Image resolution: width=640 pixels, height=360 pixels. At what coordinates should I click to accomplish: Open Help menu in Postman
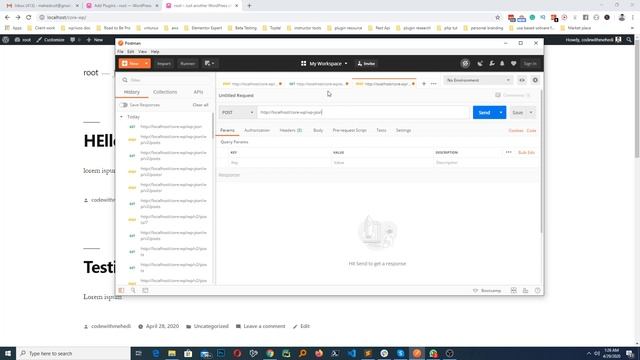click(x=155, y=52)
